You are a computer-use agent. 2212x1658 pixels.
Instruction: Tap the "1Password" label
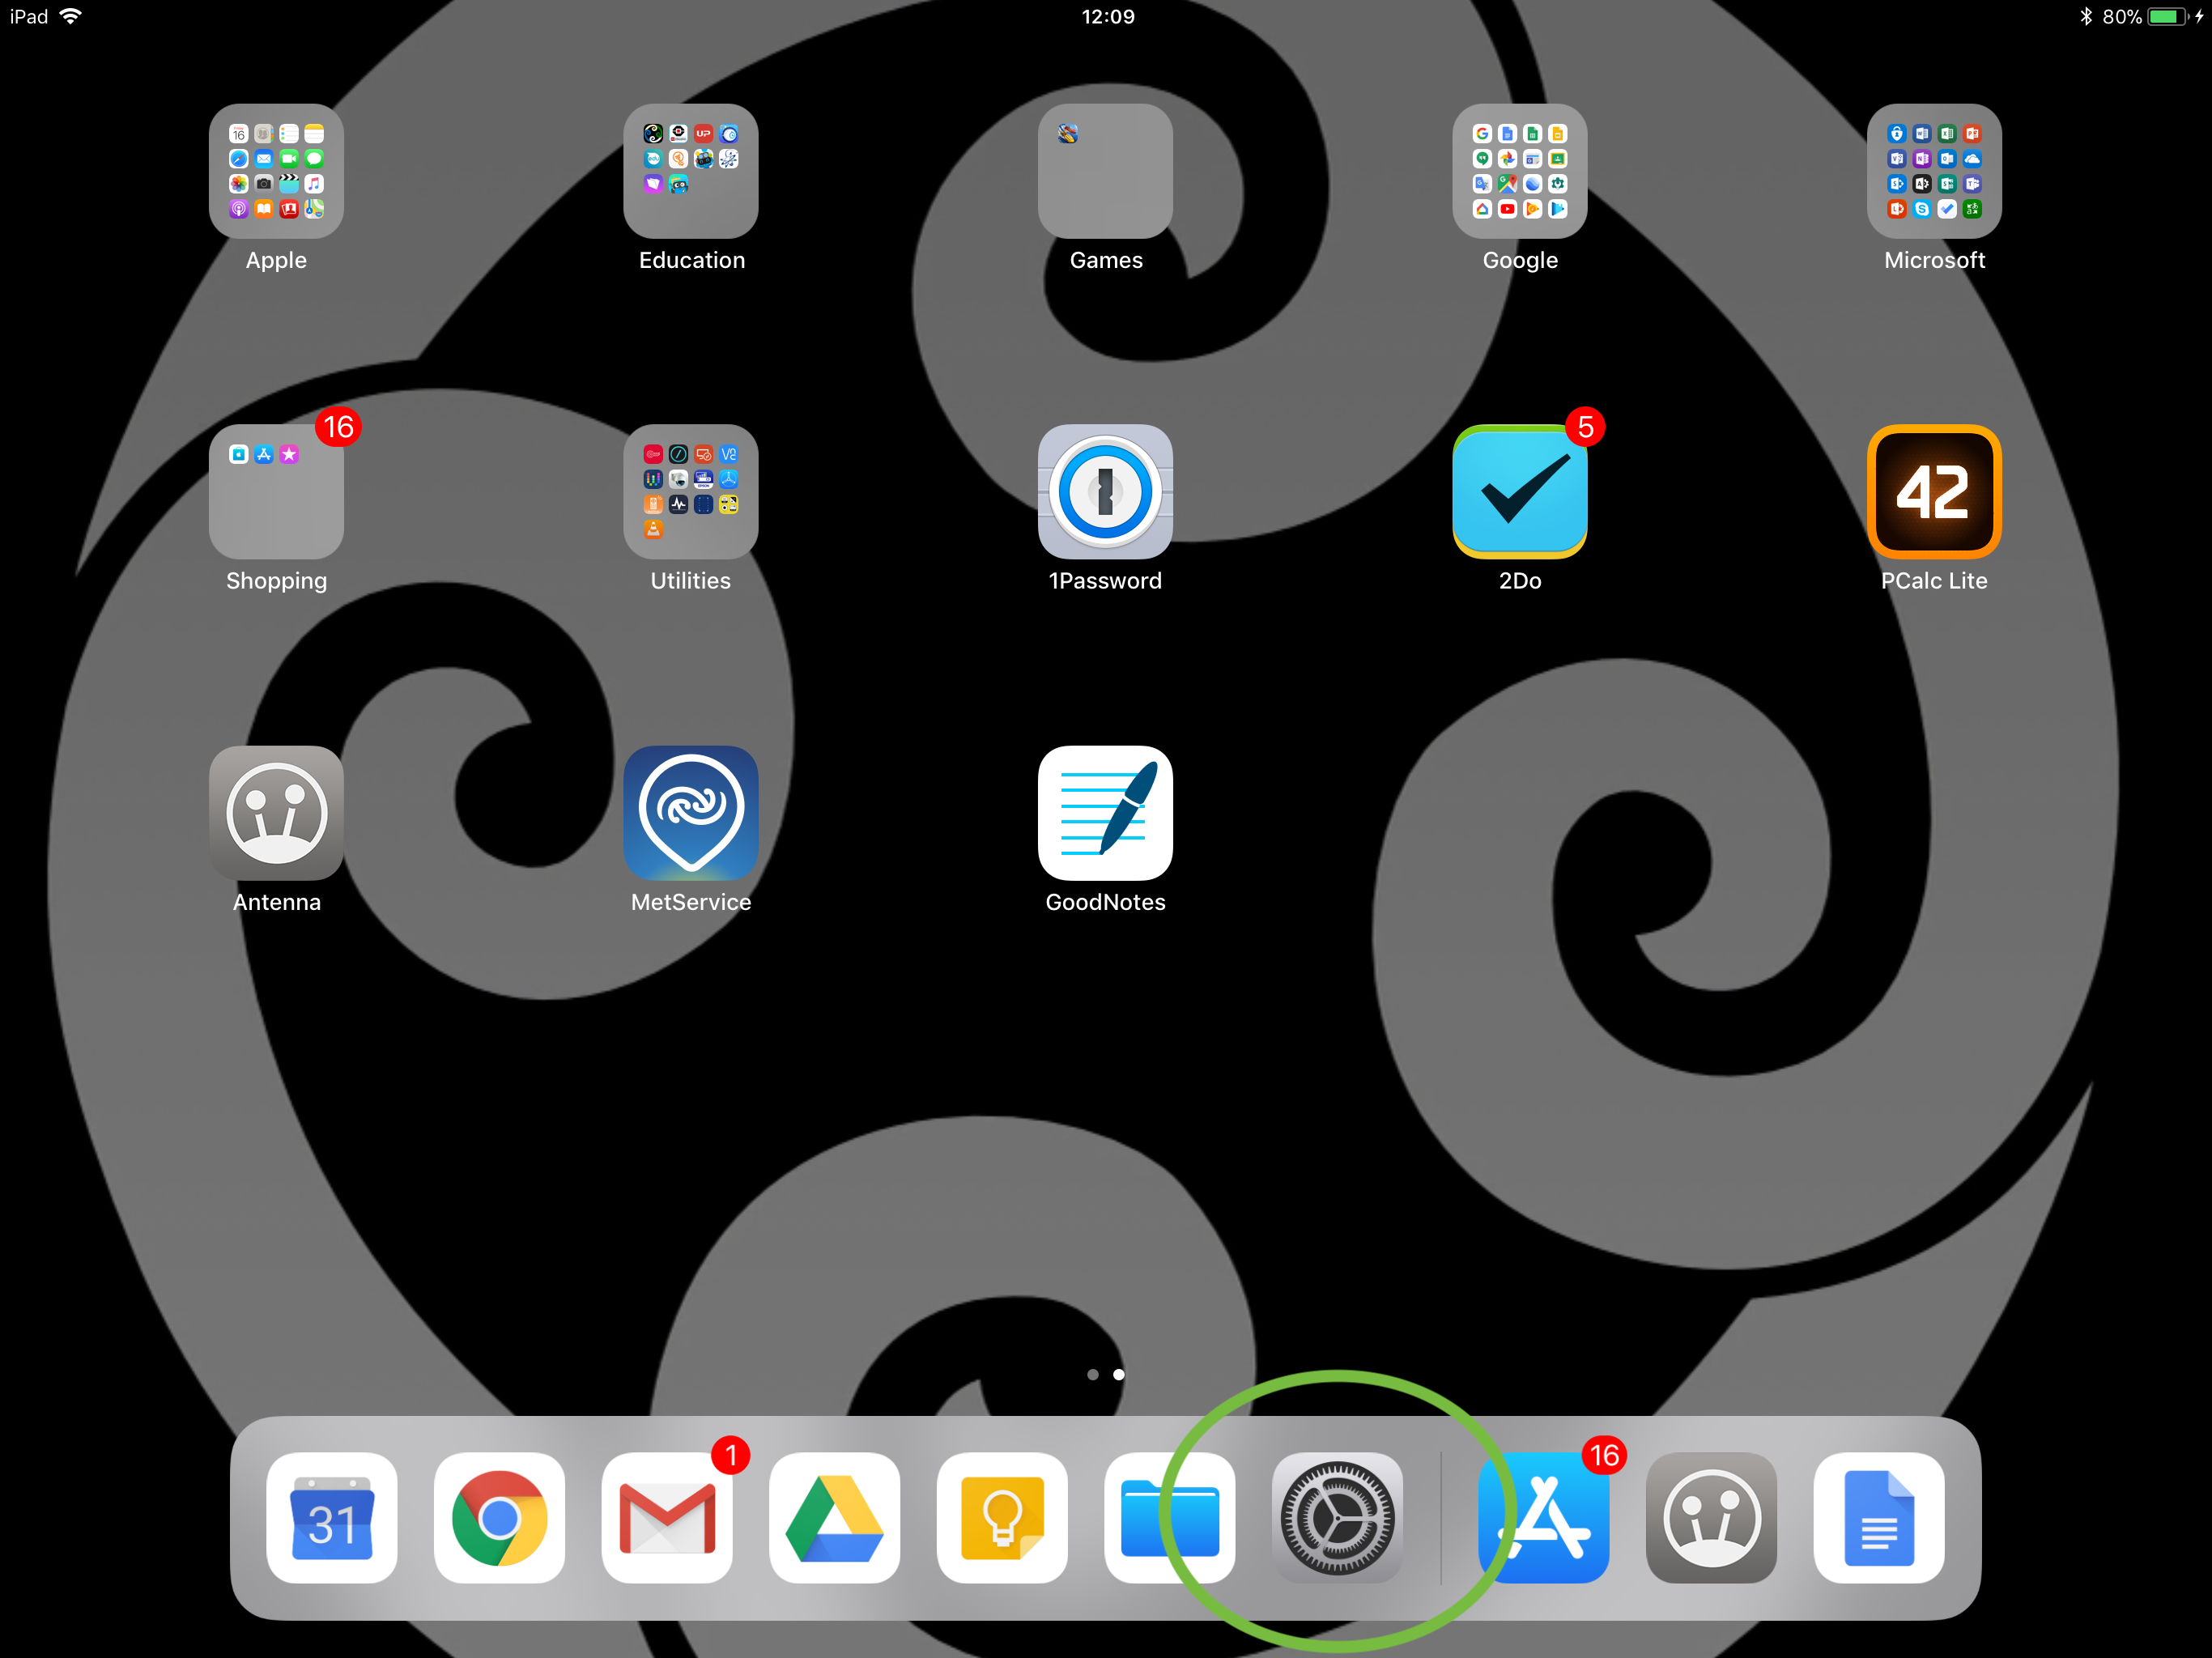coord(1105,581)
